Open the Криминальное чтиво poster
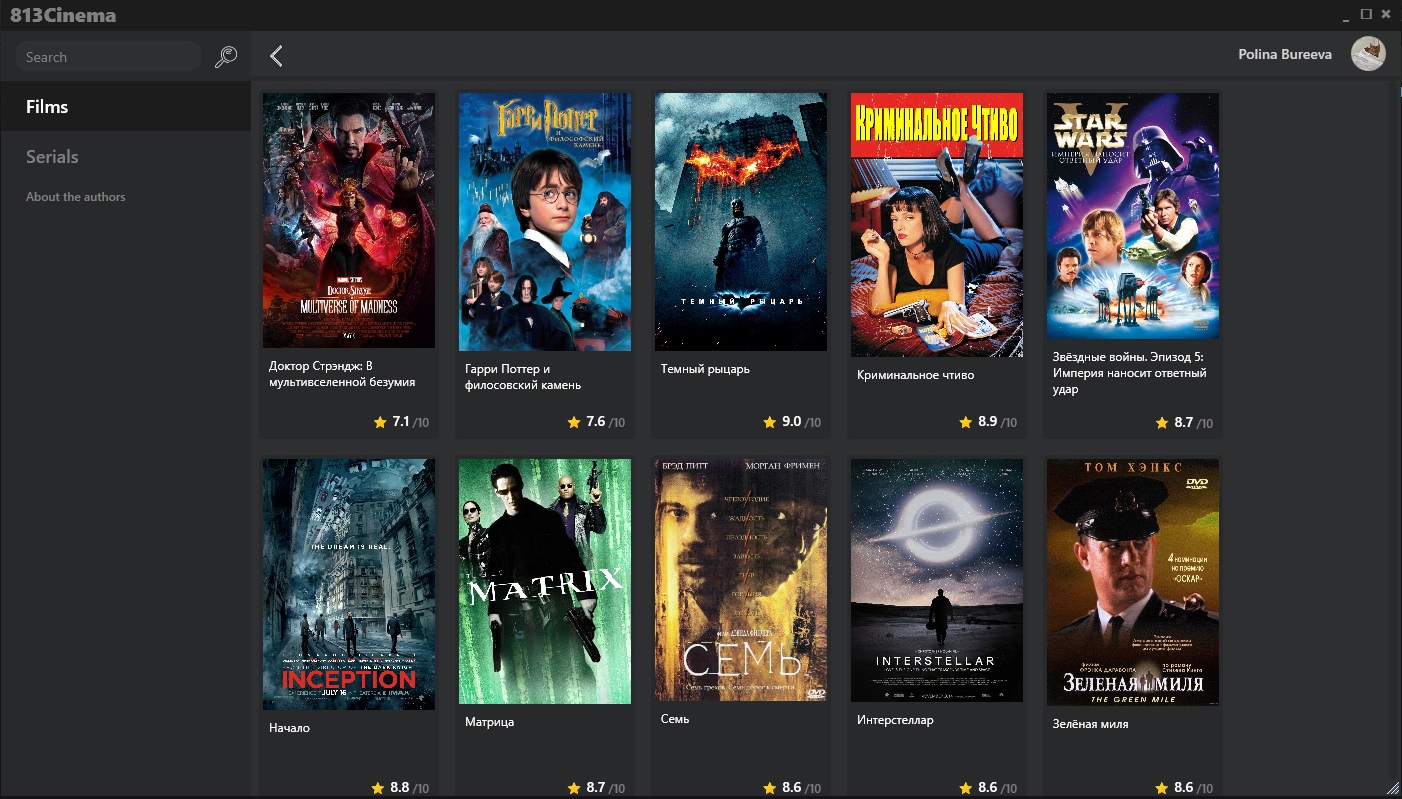Screen dimensions: 1402x799 point(937,225)
